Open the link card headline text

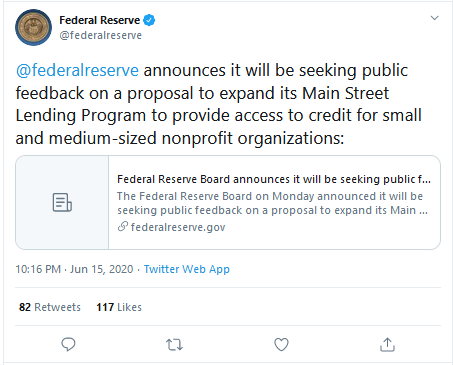tap(274, 179)
